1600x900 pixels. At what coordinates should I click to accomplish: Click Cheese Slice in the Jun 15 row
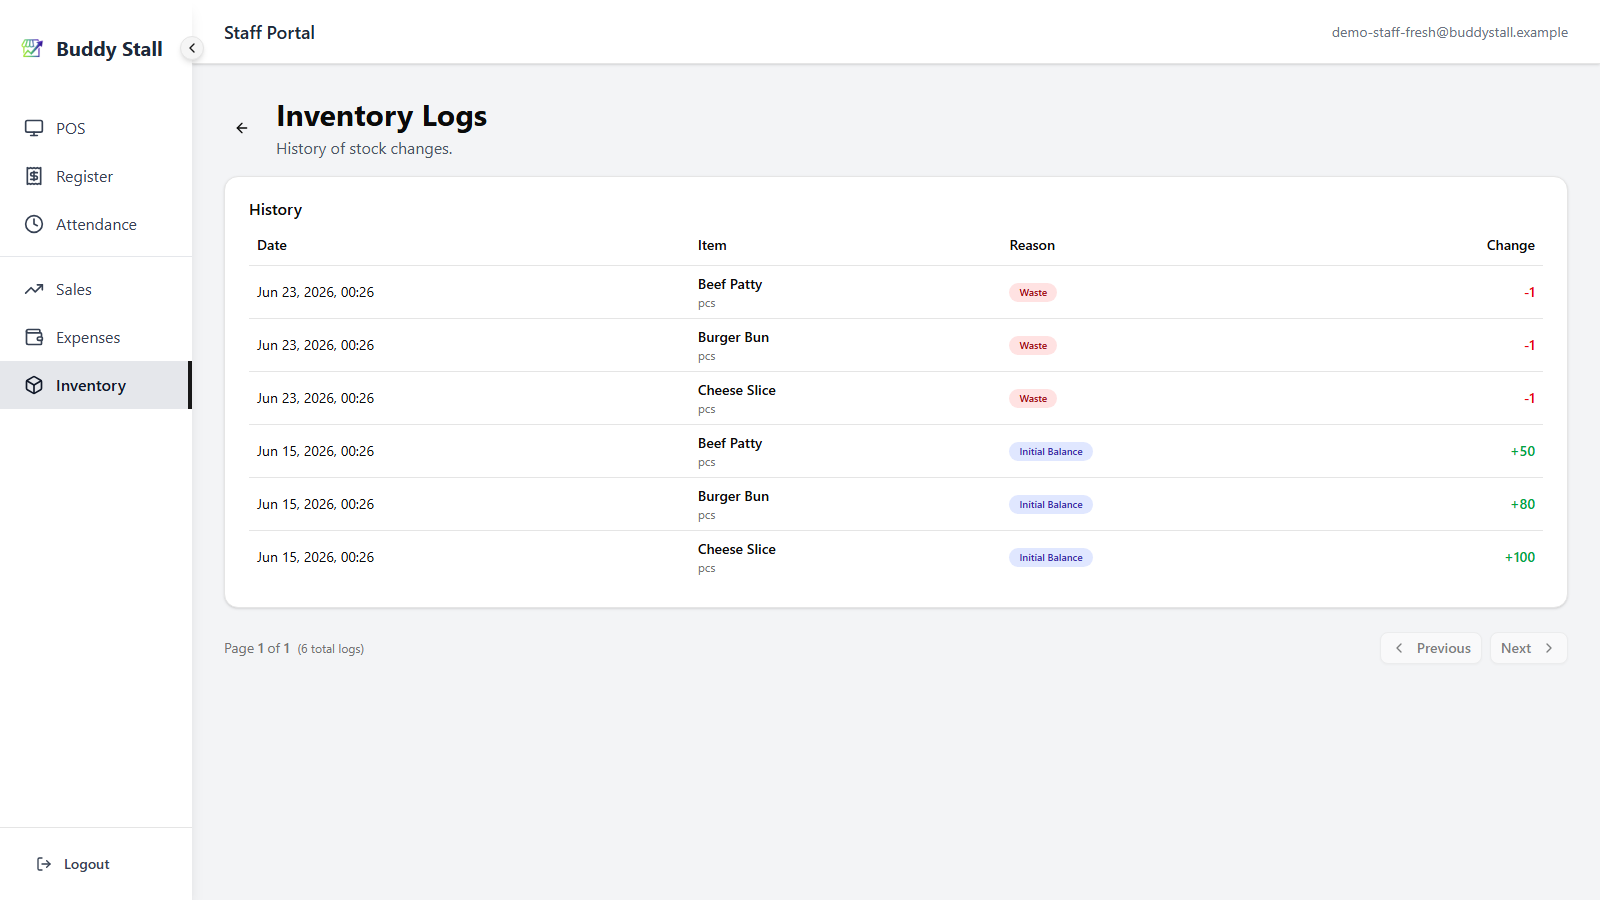coord(737,549)
